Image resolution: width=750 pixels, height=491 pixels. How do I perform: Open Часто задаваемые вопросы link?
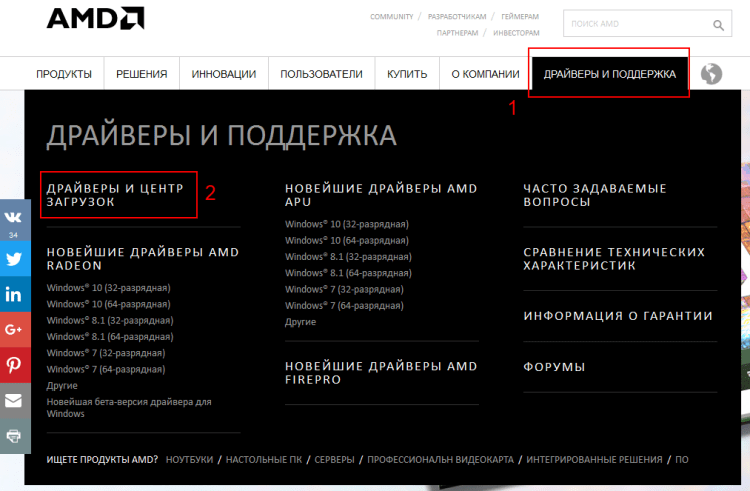594,195
